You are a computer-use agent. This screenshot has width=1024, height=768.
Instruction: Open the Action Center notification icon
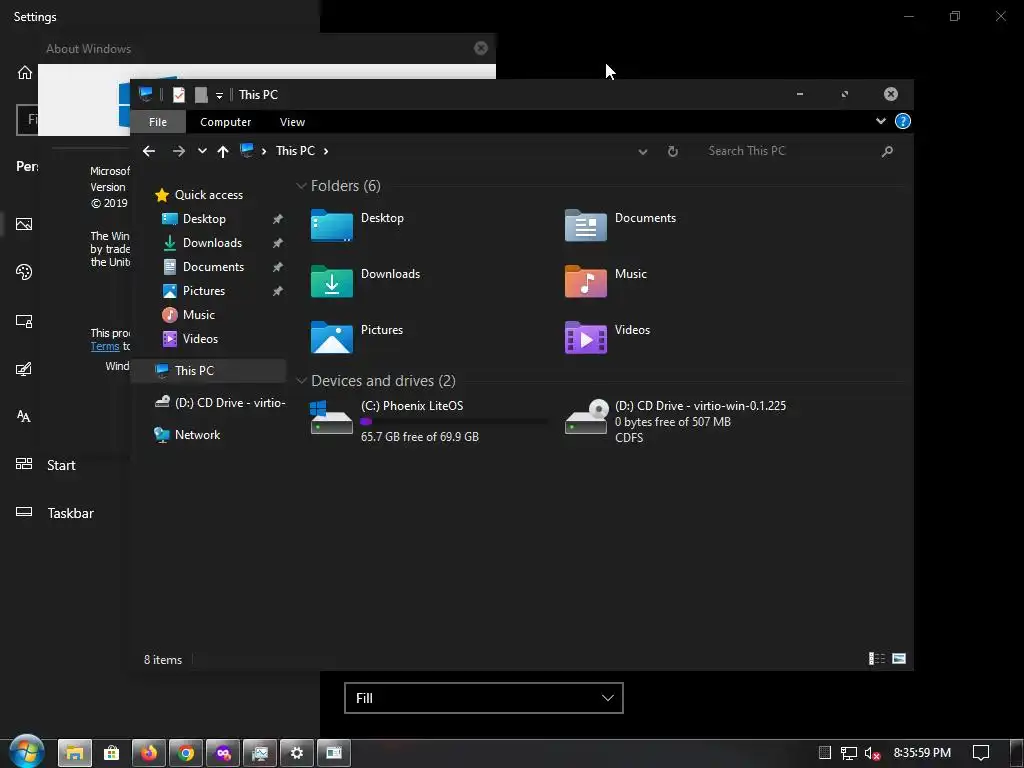tap(981, 753)
